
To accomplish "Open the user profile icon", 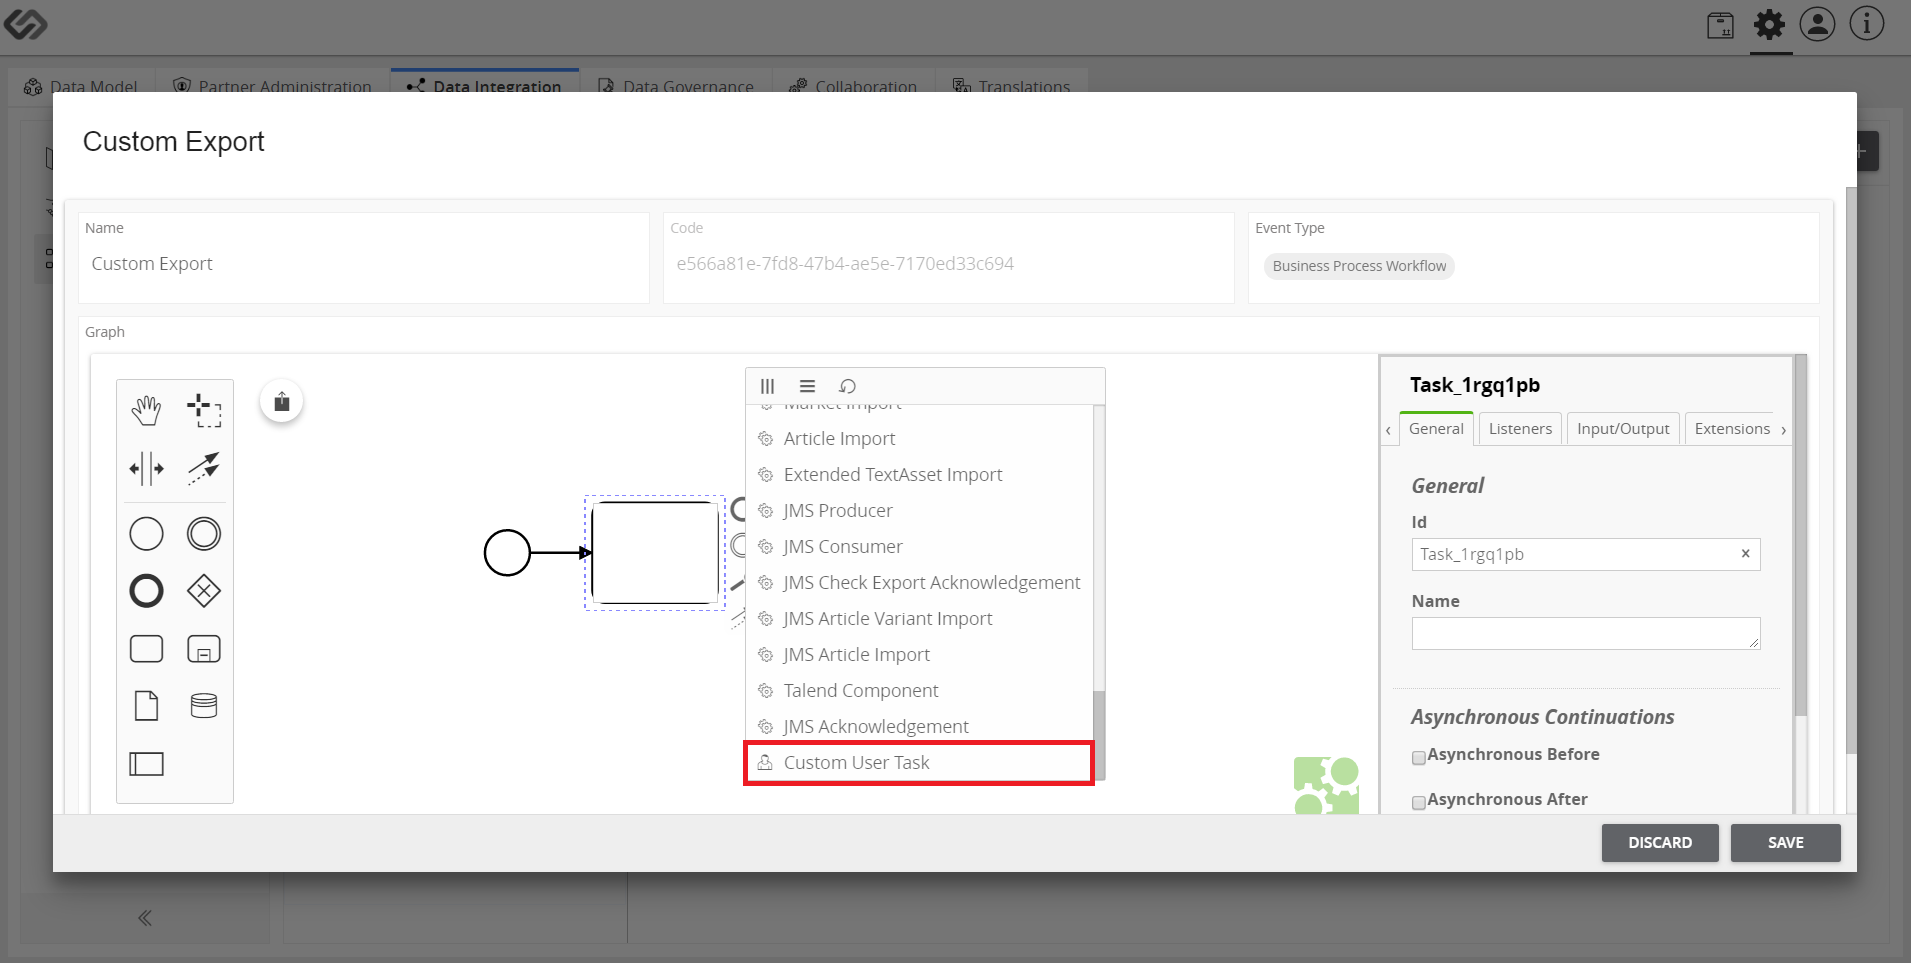I will tap(1817, 24).
